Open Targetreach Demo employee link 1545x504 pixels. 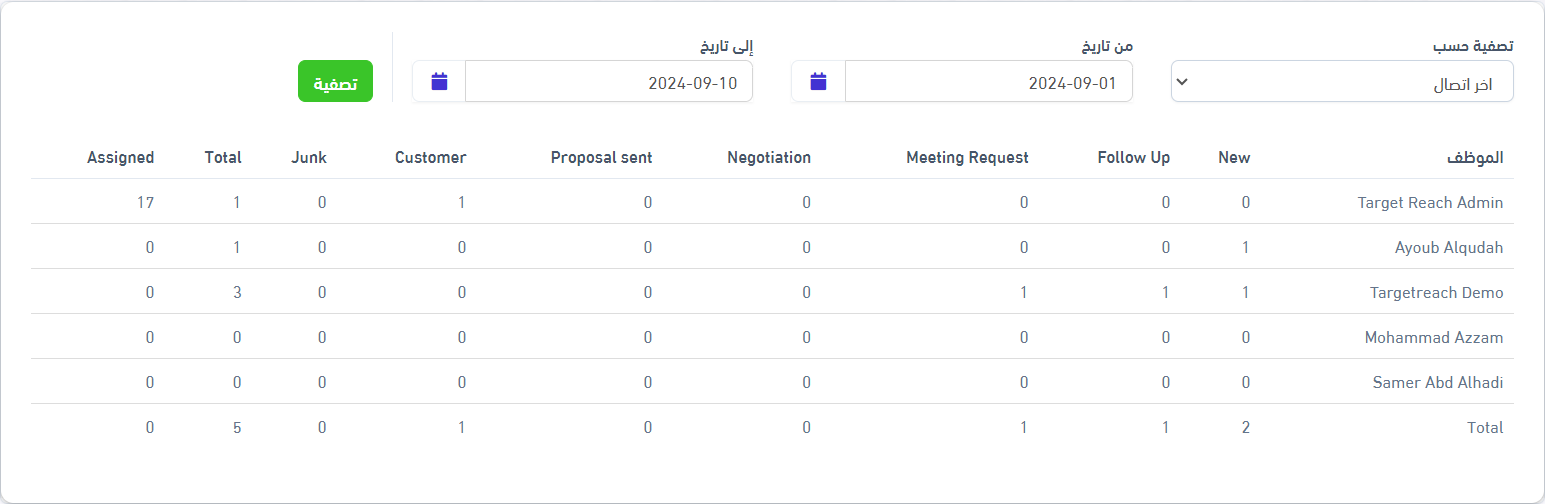(x=1436, y=293)
